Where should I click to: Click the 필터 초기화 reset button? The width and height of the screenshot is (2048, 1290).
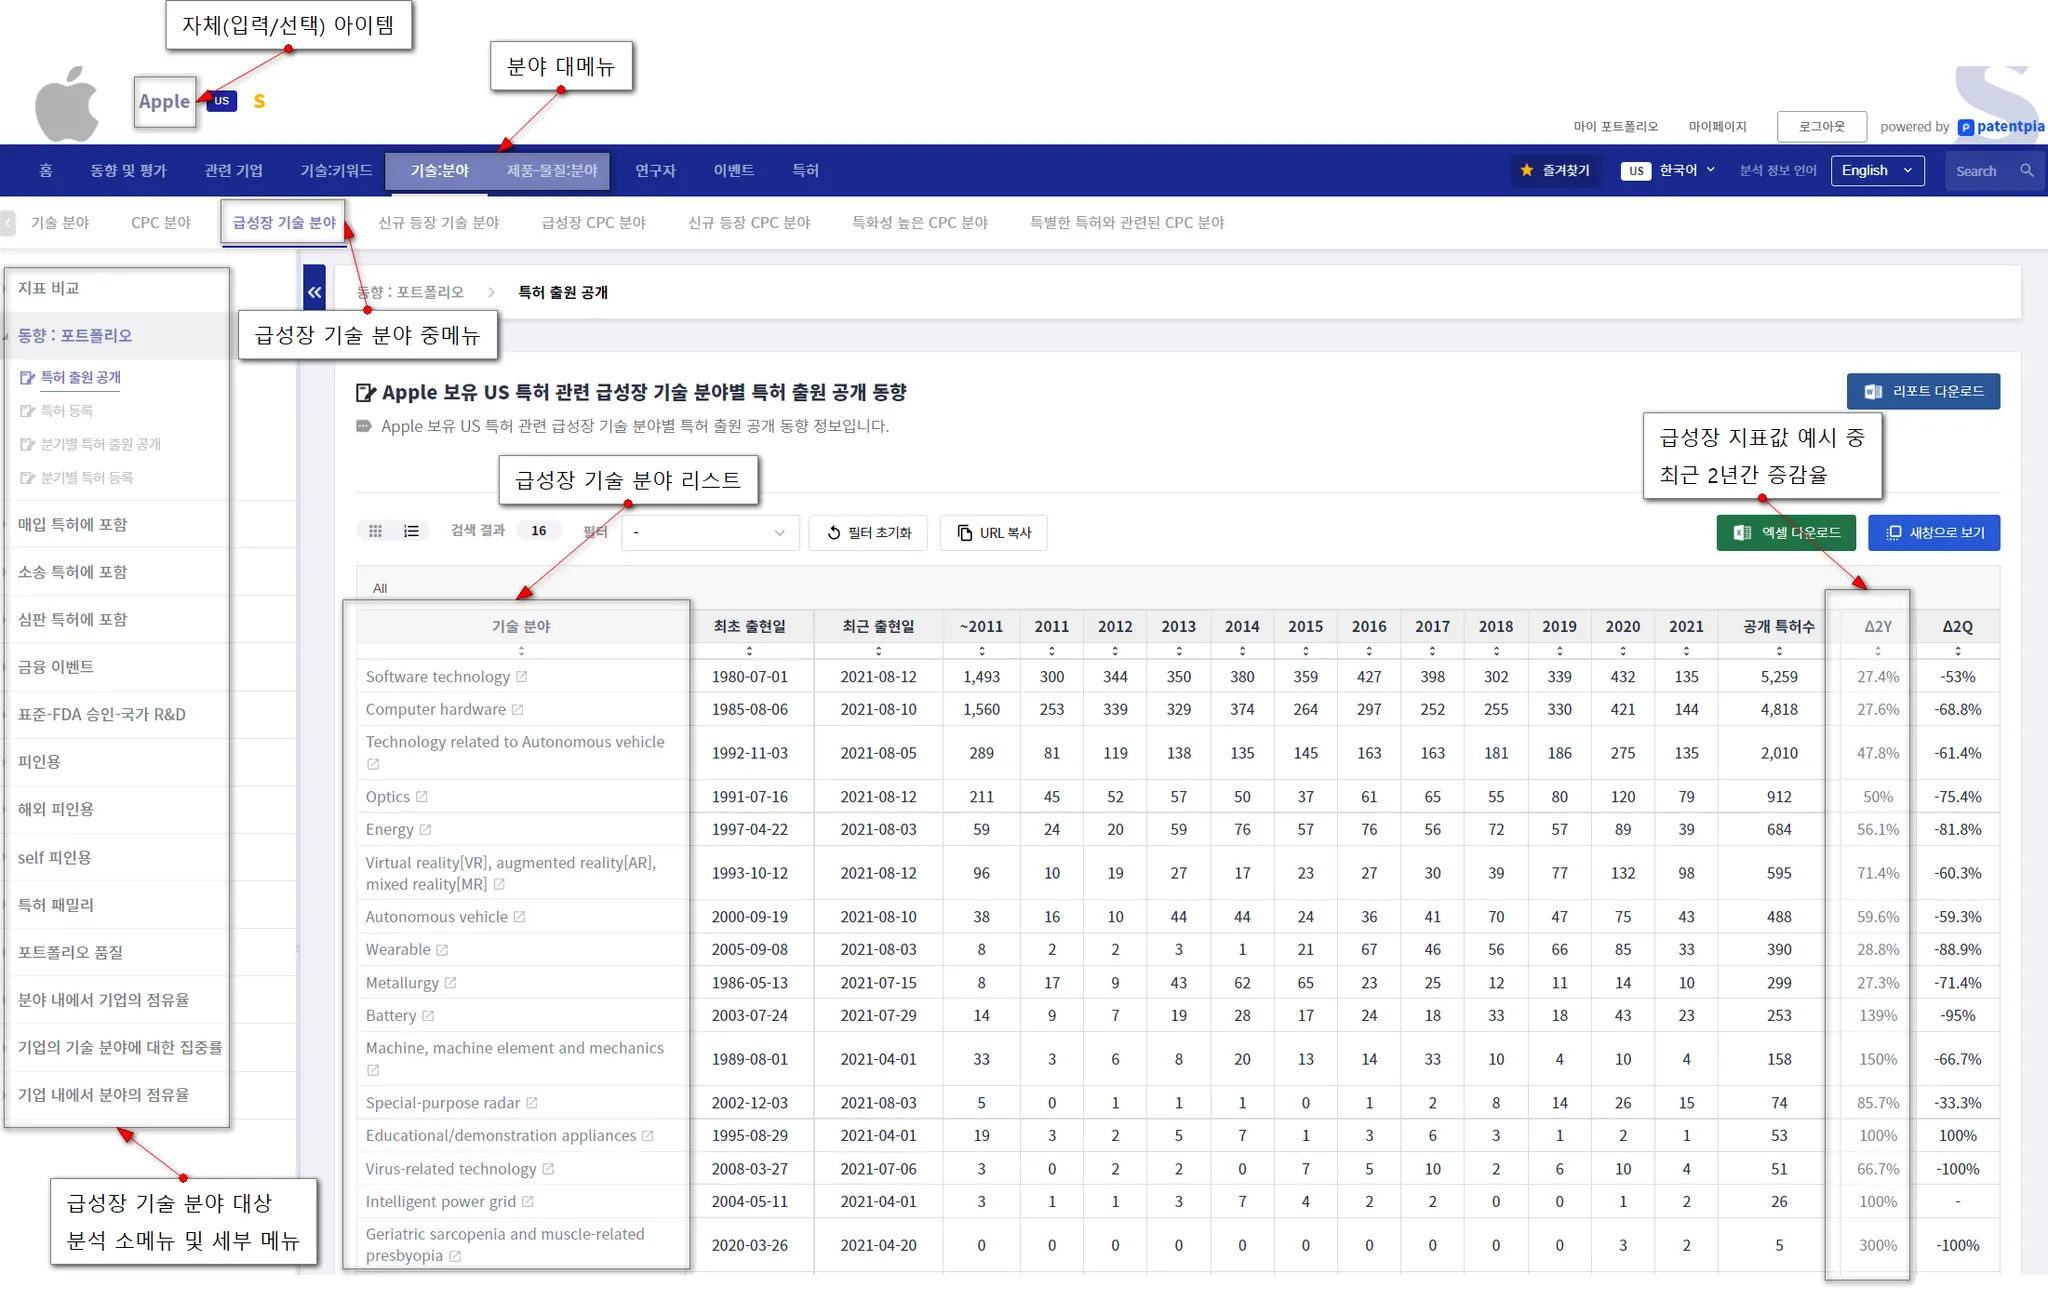868,533
